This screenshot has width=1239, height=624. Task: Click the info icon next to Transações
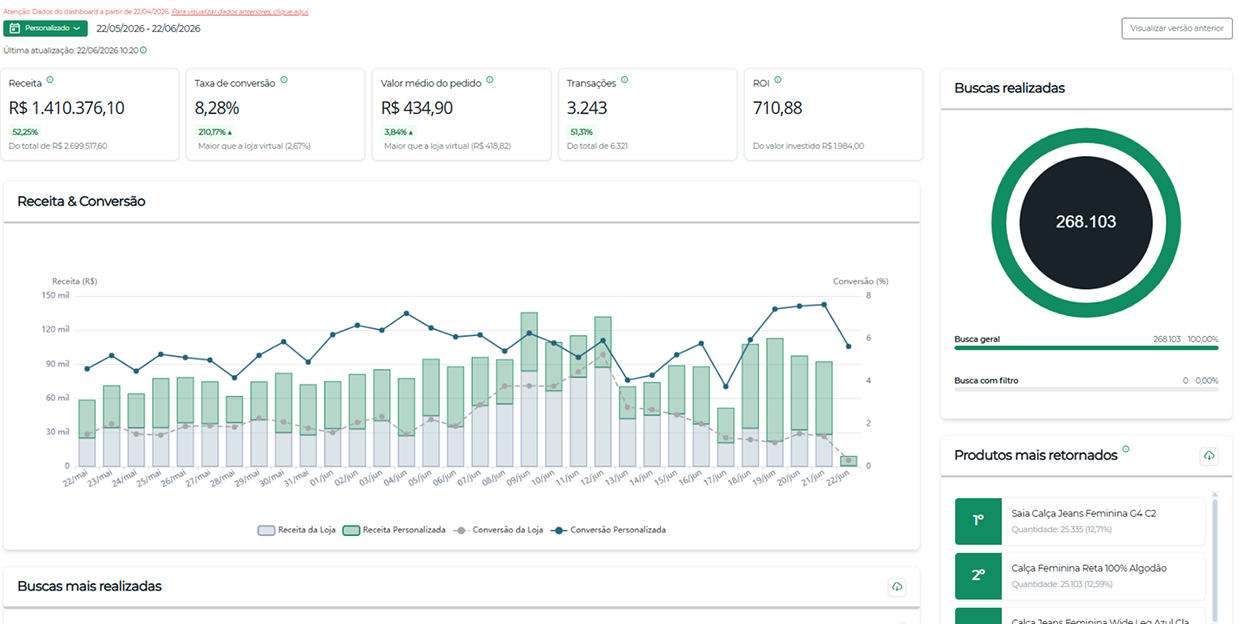(x=625, y=80)
